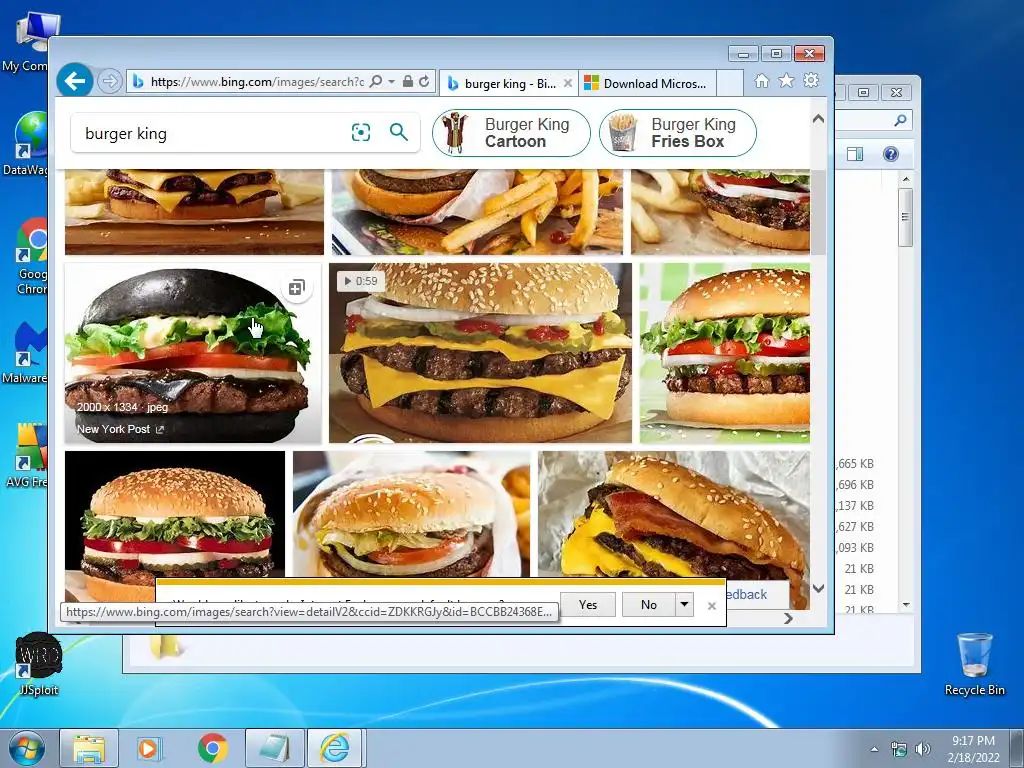This screenshot has height=768, width=1024.
Task: Open the Recycle Bin
Action: 974,664
